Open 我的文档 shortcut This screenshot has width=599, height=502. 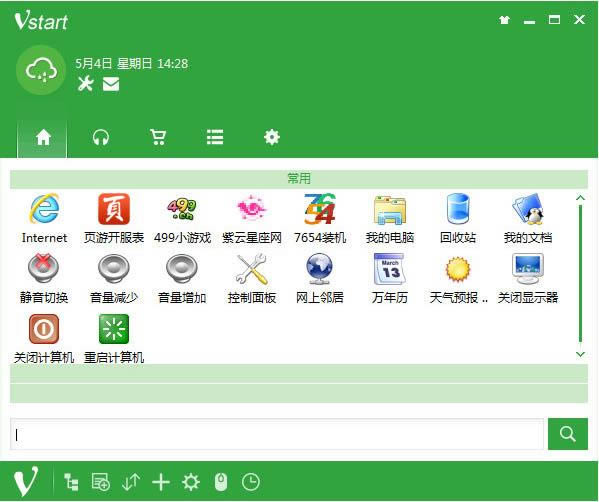click(x=528, y=218)
